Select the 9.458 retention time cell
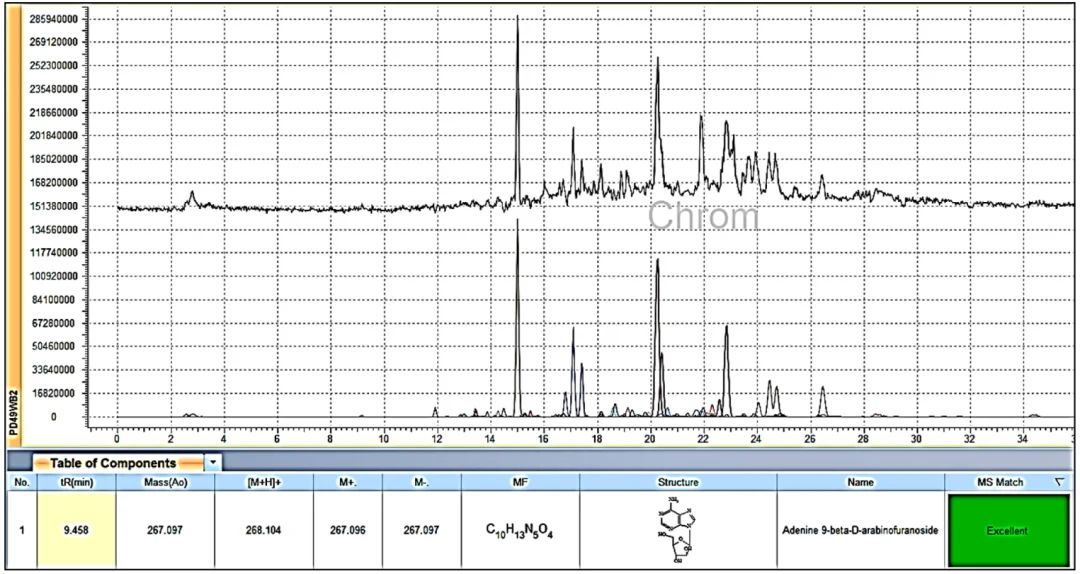The width and height of the screenshot is (1080, 574). (75, 531)
